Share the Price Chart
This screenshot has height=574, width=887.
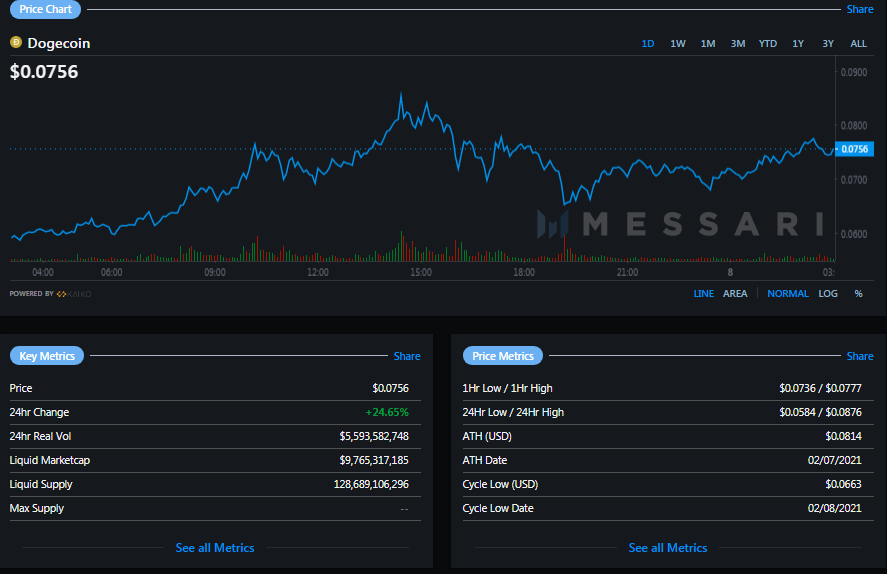tap(859, 9)
